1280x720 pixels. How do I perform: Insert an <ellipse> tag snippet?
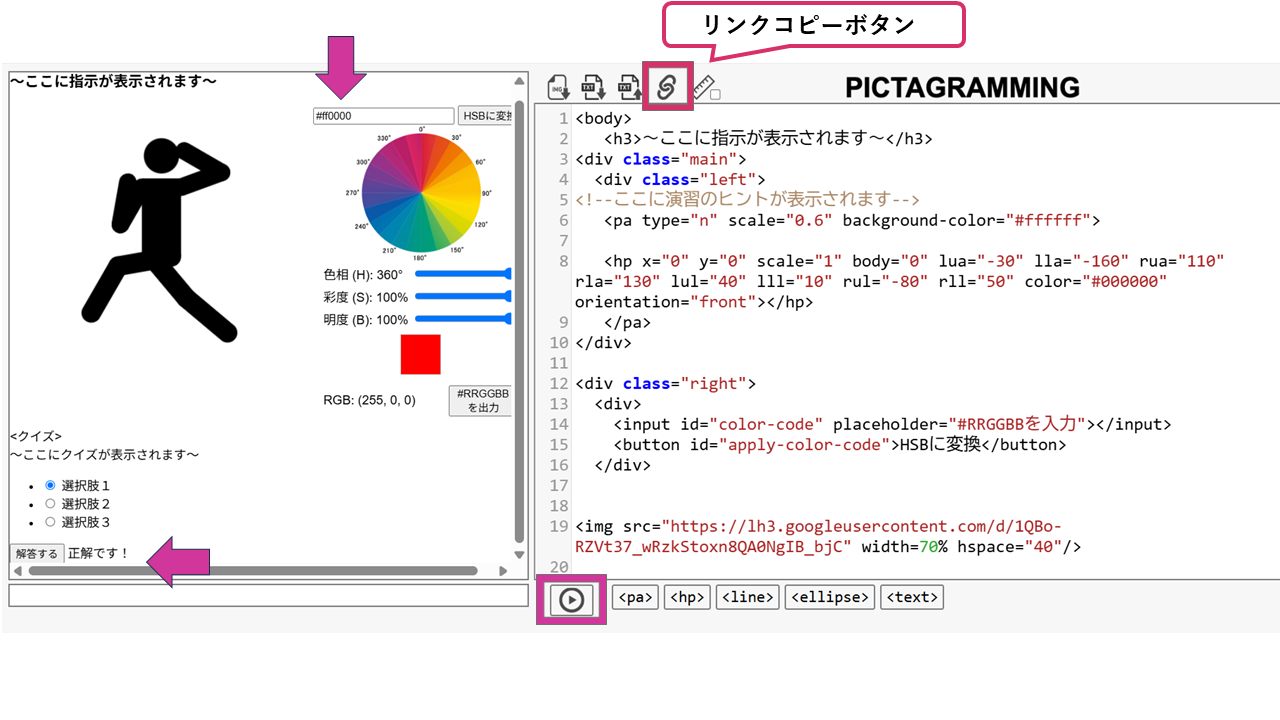pos(830,597)
